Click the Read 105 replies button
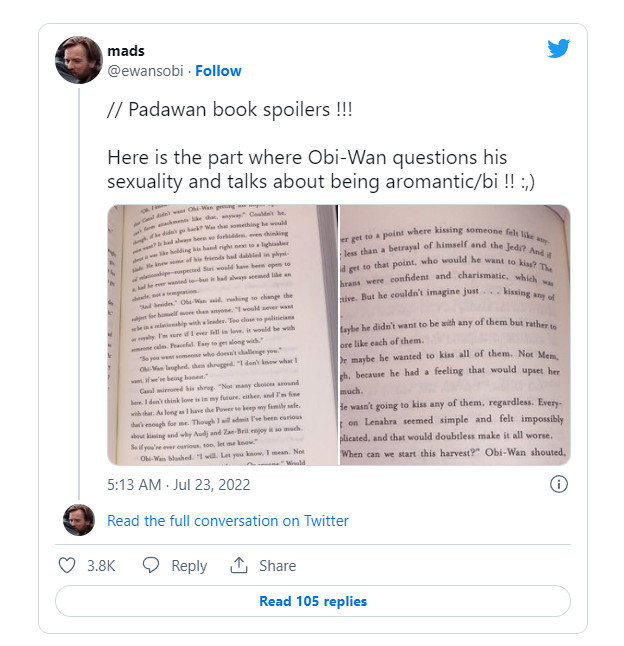Screen dimensions: 624x646 (x=313, y=601)
